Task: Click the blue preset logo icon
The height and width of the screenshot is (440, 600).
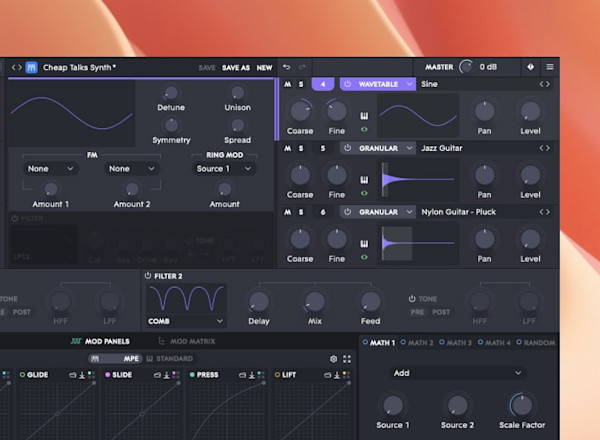Action: click(x=31, y=68)
